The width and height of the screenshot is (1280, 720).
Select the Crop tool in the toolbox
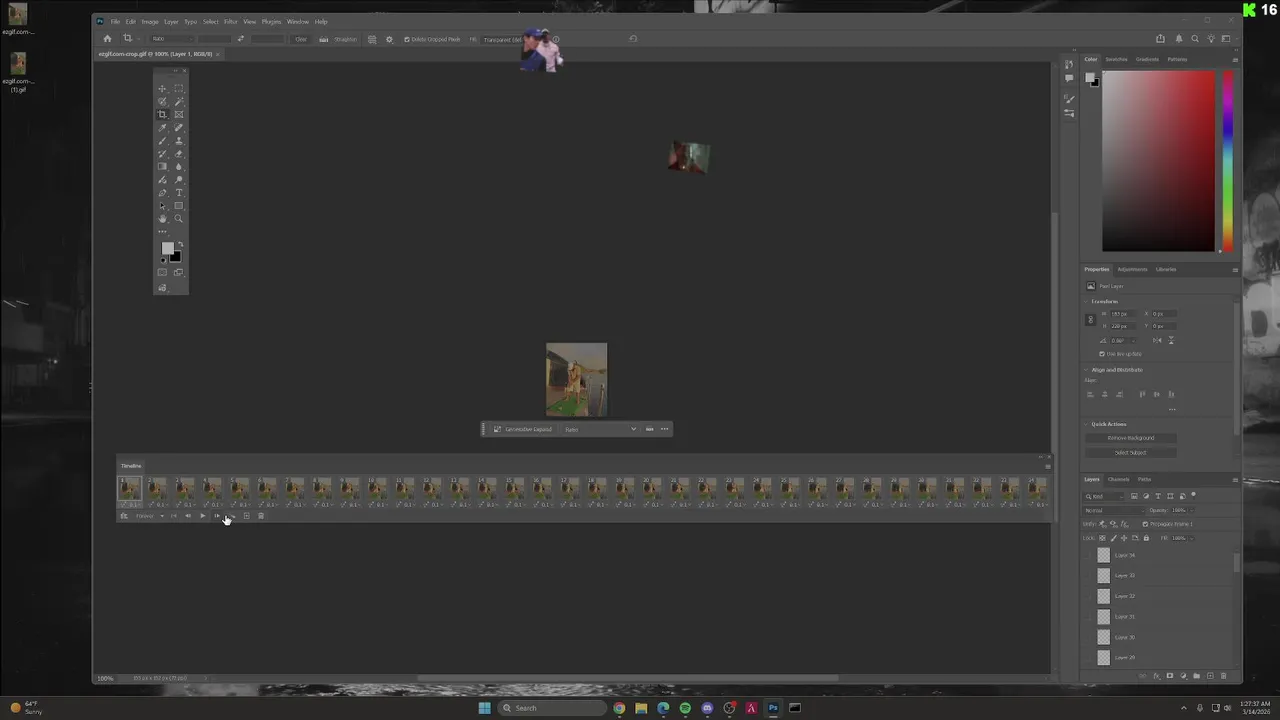(162, 115)
